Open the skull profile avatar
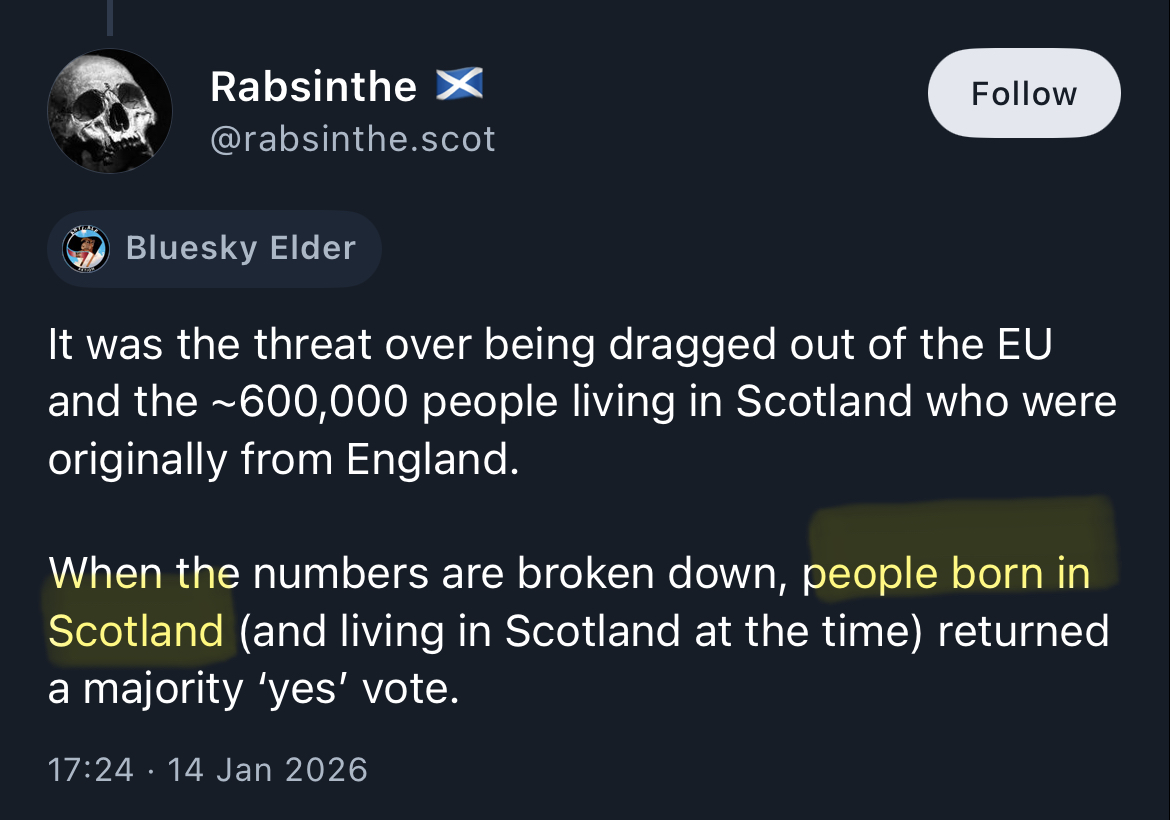The image size is (1170, 820). pos(110,111)
